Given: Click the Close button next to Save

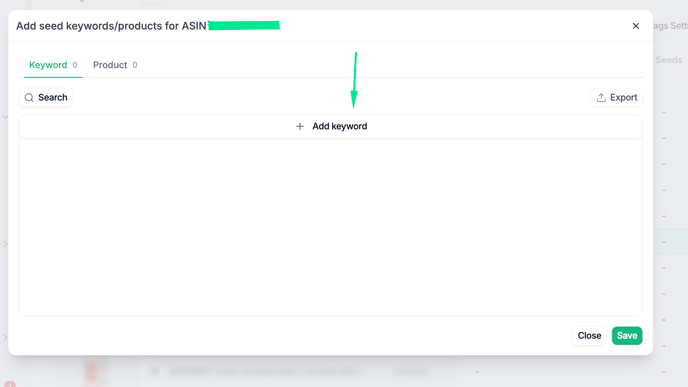Looking at the screenshot, I should 589,336.
